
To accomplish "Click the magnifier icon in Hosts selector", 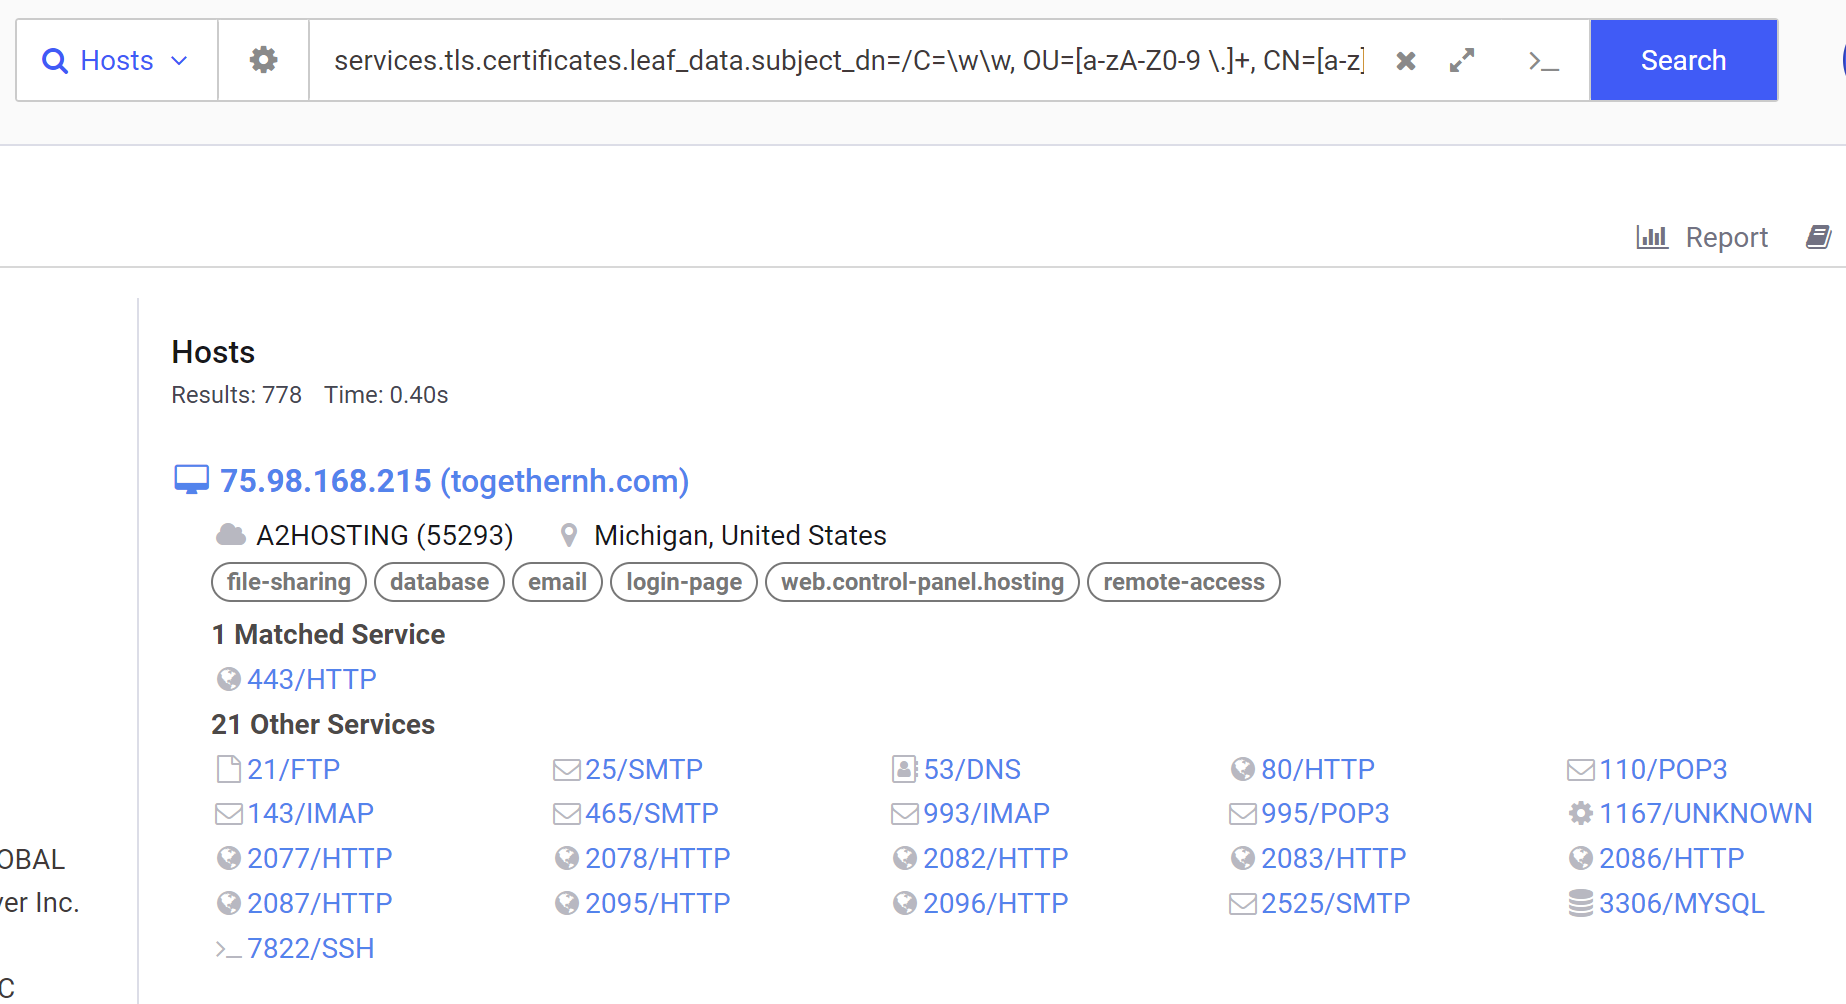I will 55,61.
